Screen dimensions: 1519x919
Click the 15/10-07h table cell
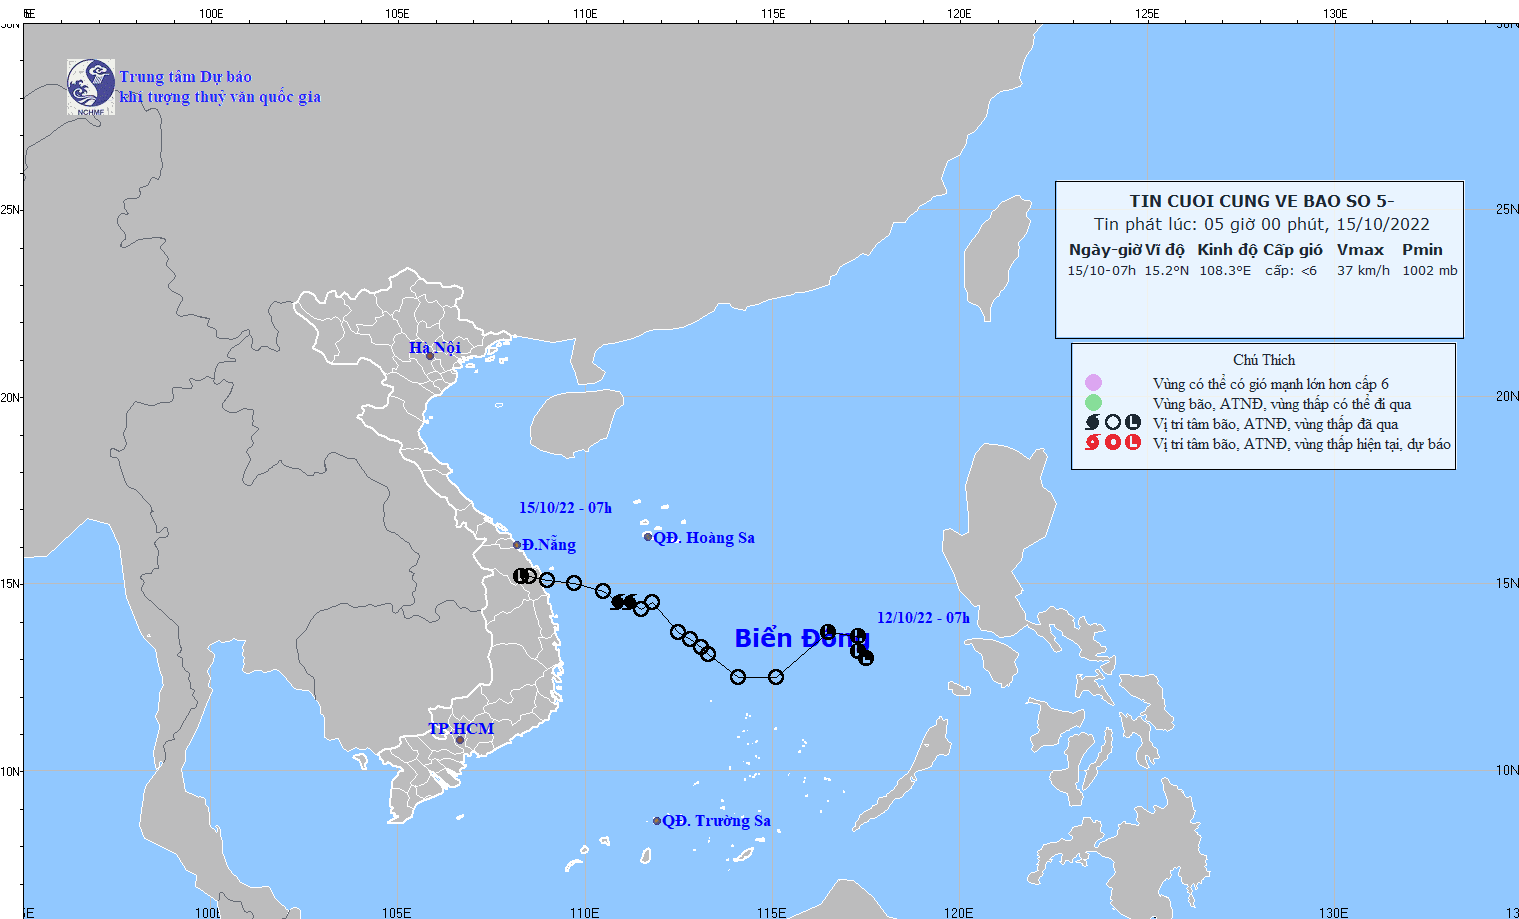pos(1101,271)
